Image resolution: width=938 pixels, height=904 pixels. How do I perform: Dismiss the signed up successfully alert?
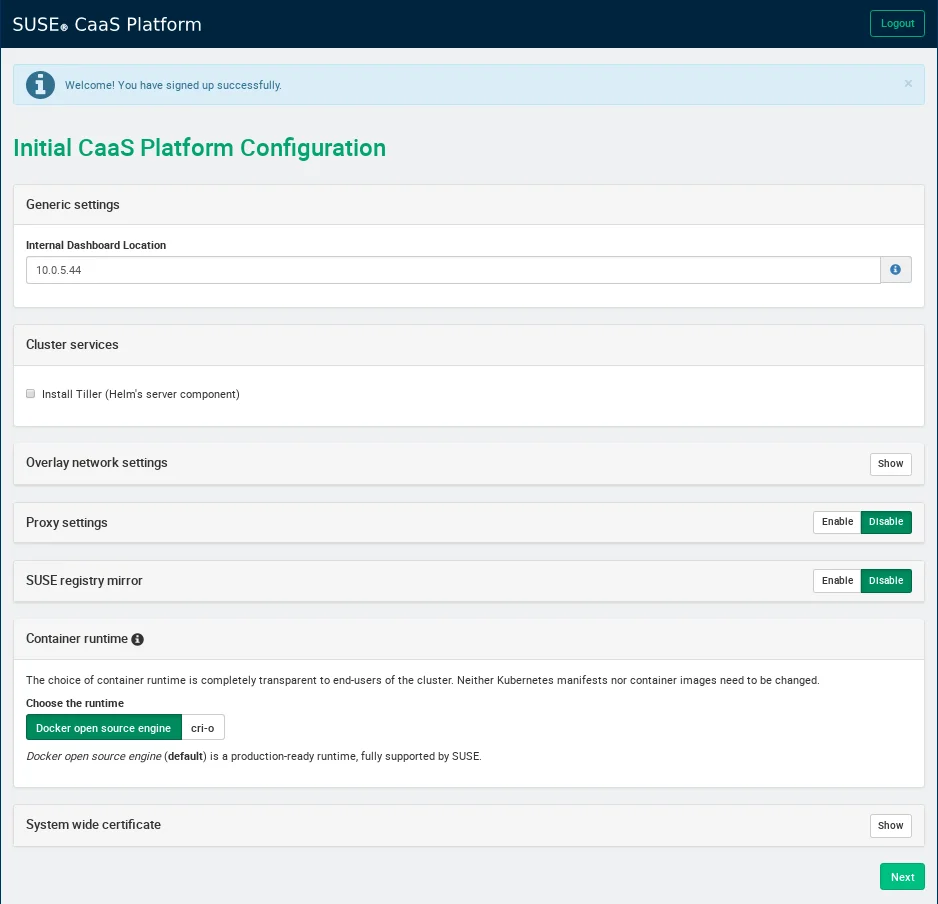click(x=908, y=84)
